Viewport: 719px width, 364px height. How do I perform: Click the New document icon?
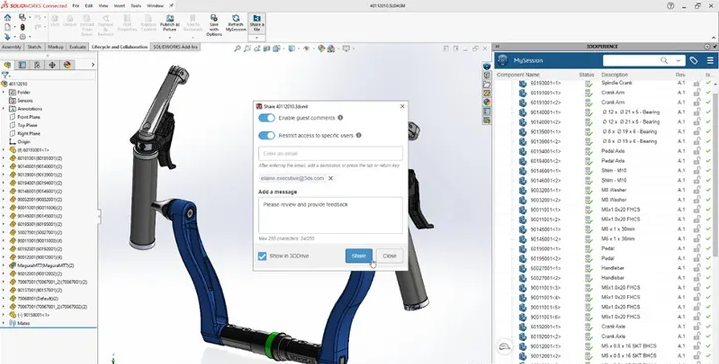(8, 27)
